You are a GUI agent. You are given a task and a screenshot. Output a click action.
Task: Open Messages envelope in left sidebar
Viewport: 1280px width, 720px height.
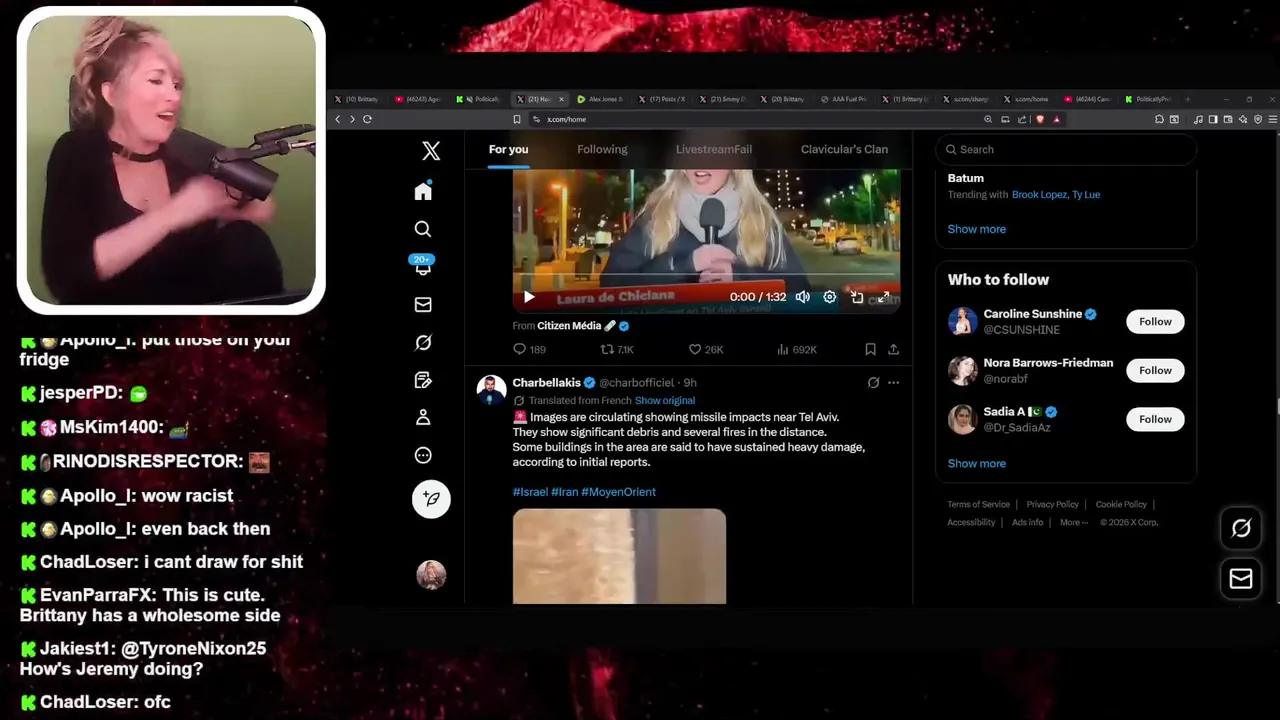[x=423, y=304]
